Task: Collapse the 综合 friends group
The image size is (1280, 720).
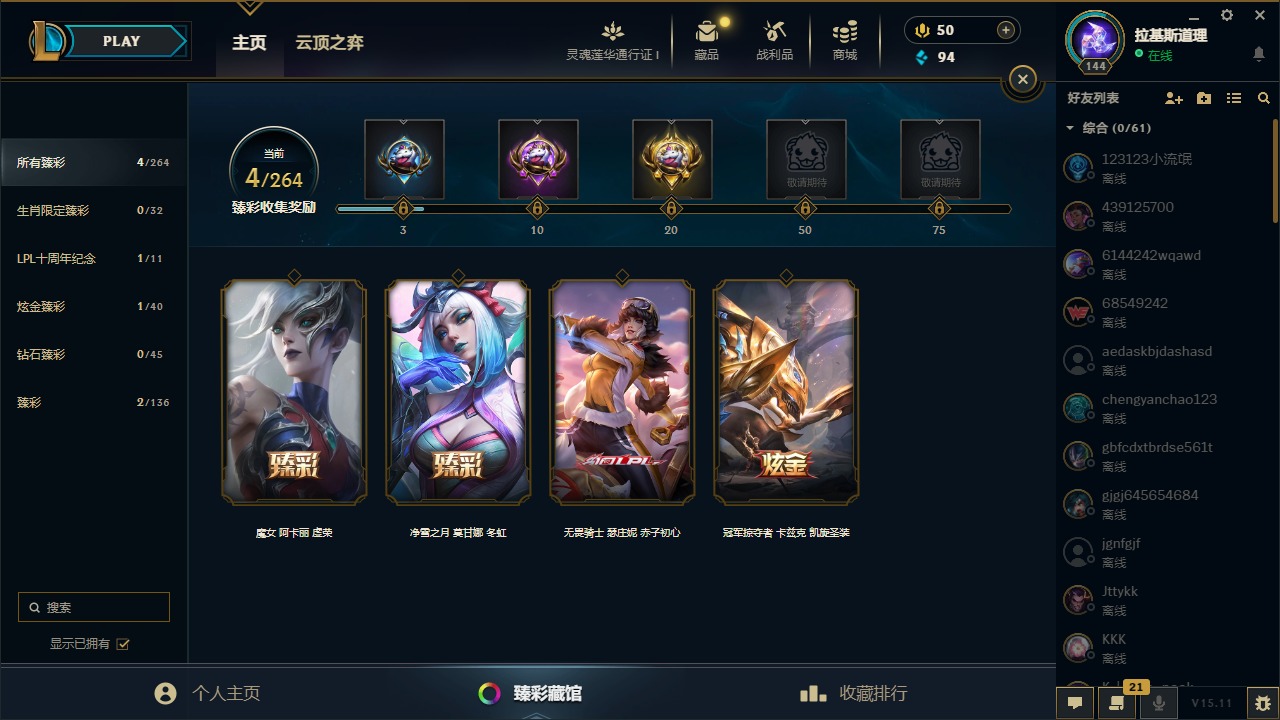Action: coord(1070,128)
